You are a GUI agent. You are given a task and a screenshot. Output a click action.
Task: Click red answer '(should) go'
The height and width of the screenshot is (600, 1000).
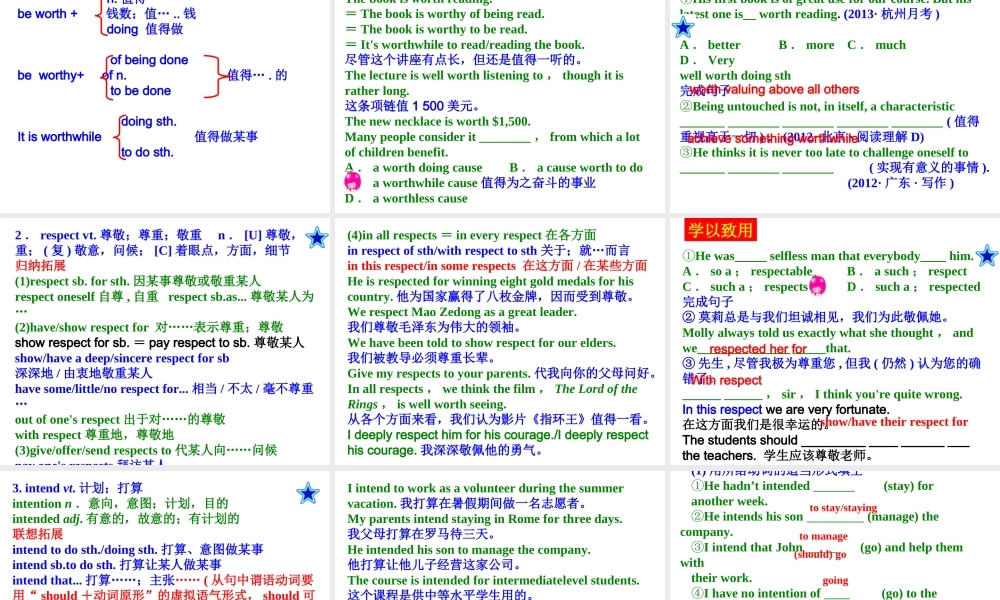[x=820, y=554]
